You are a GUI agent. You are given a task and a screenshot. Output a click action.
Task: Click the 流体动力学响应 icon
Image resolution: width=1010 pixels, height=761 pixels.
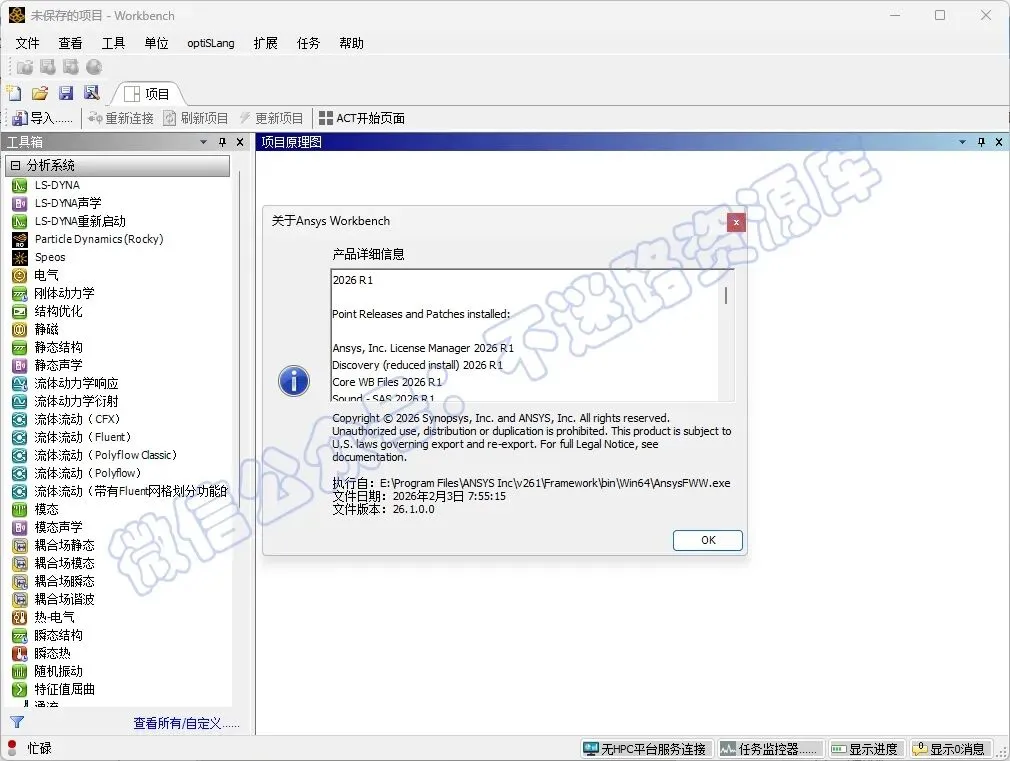20,384
